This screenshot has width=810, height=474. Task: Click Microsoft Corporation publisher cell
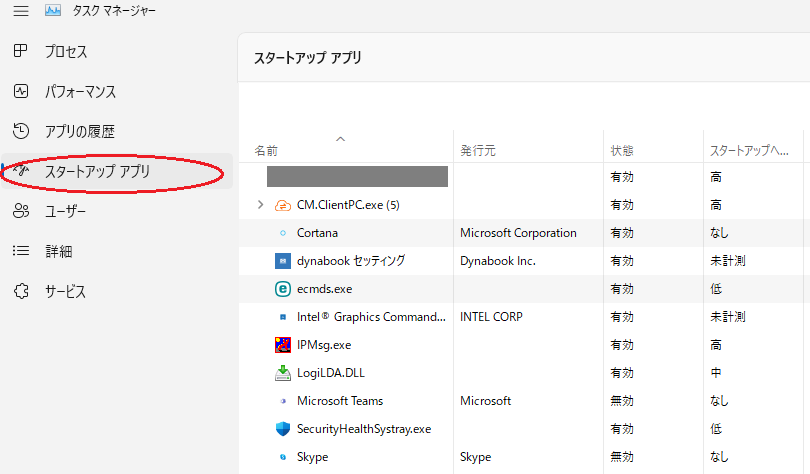point(518,233)
